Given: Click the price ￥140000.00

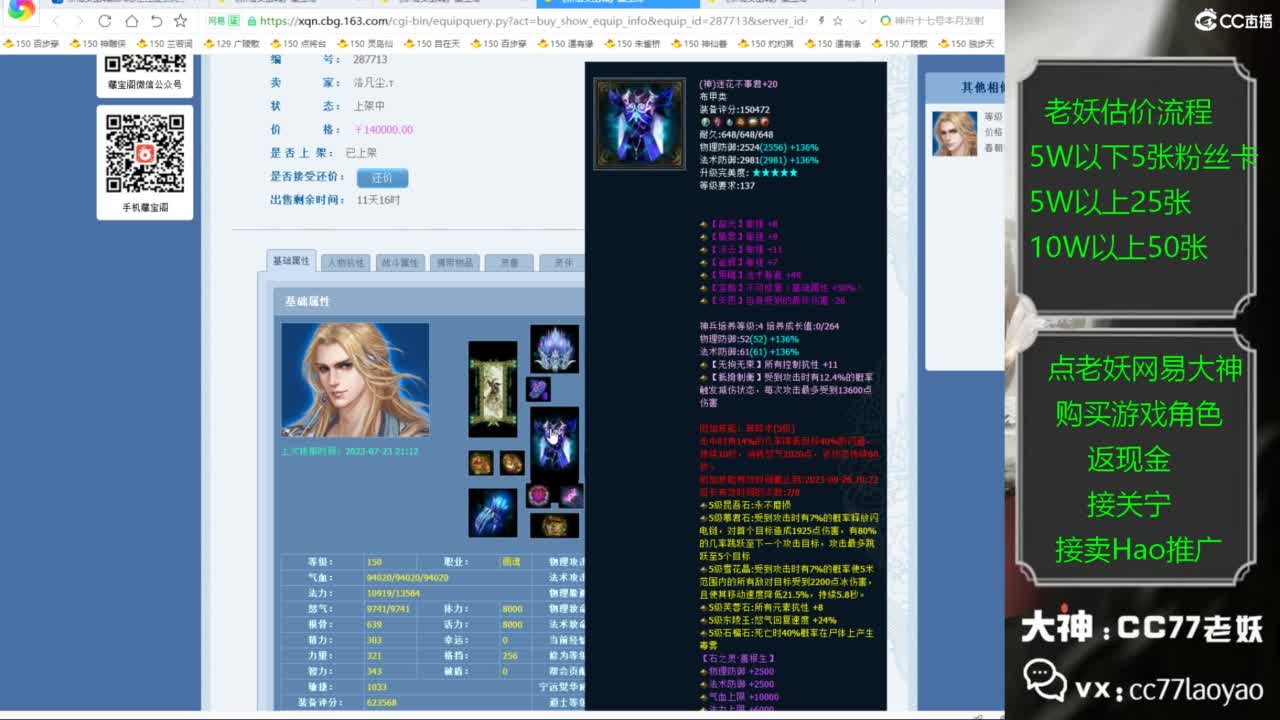Looking at the screenshot, I should (383, 130).
